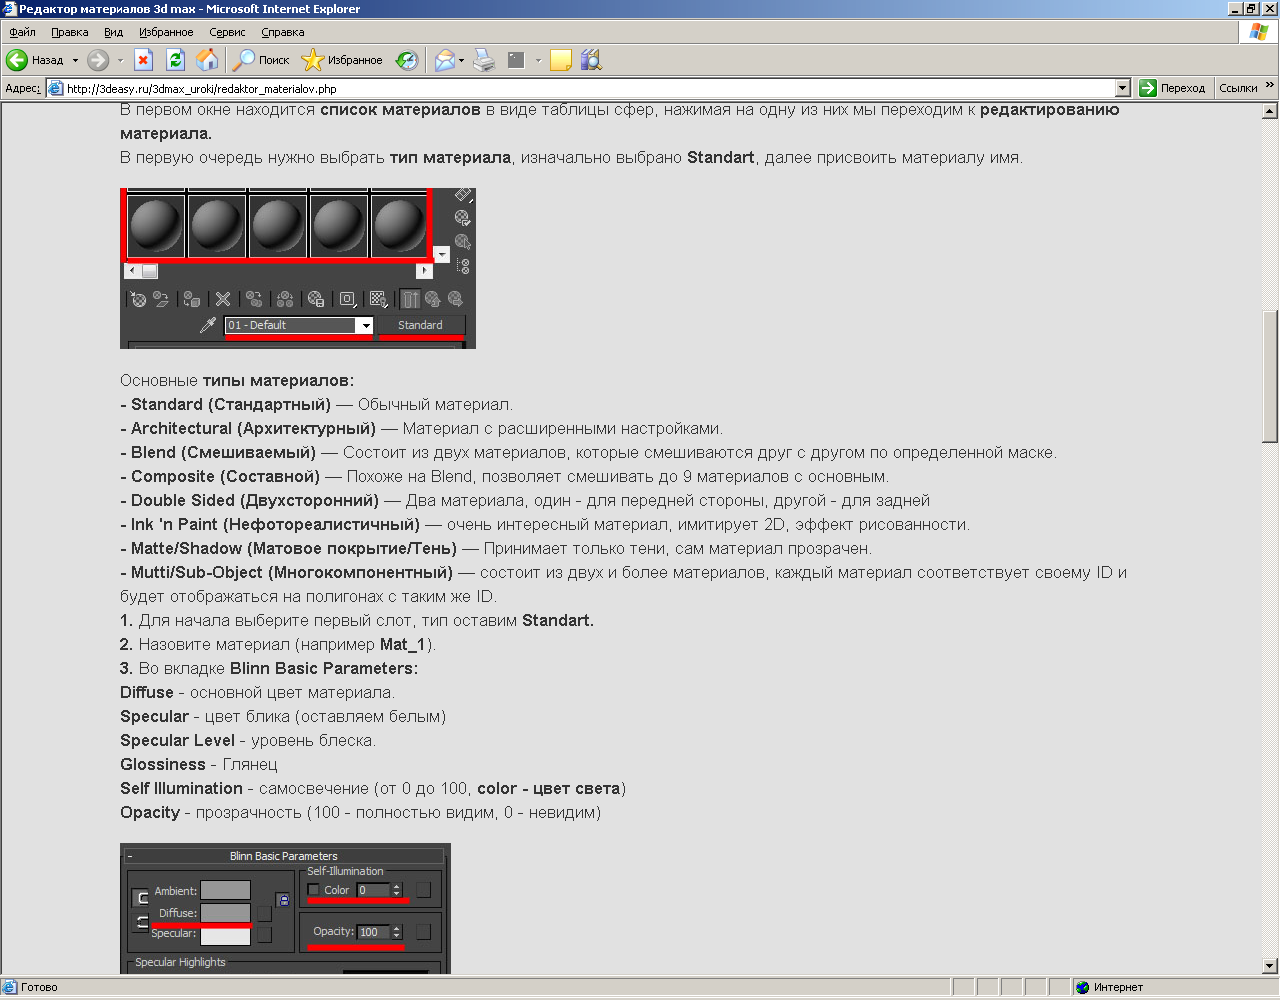Image resolution: width=1280 pixels, height=1000 pixels.
Task: Toggle Show Map in Viewport checker icon
Action: (378, 299)
